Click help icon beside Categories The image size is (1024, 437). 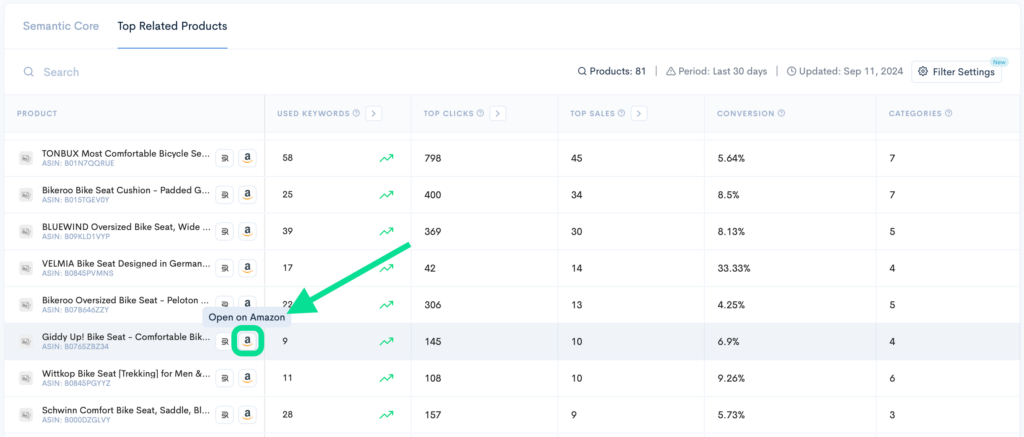tap(948, 113)
